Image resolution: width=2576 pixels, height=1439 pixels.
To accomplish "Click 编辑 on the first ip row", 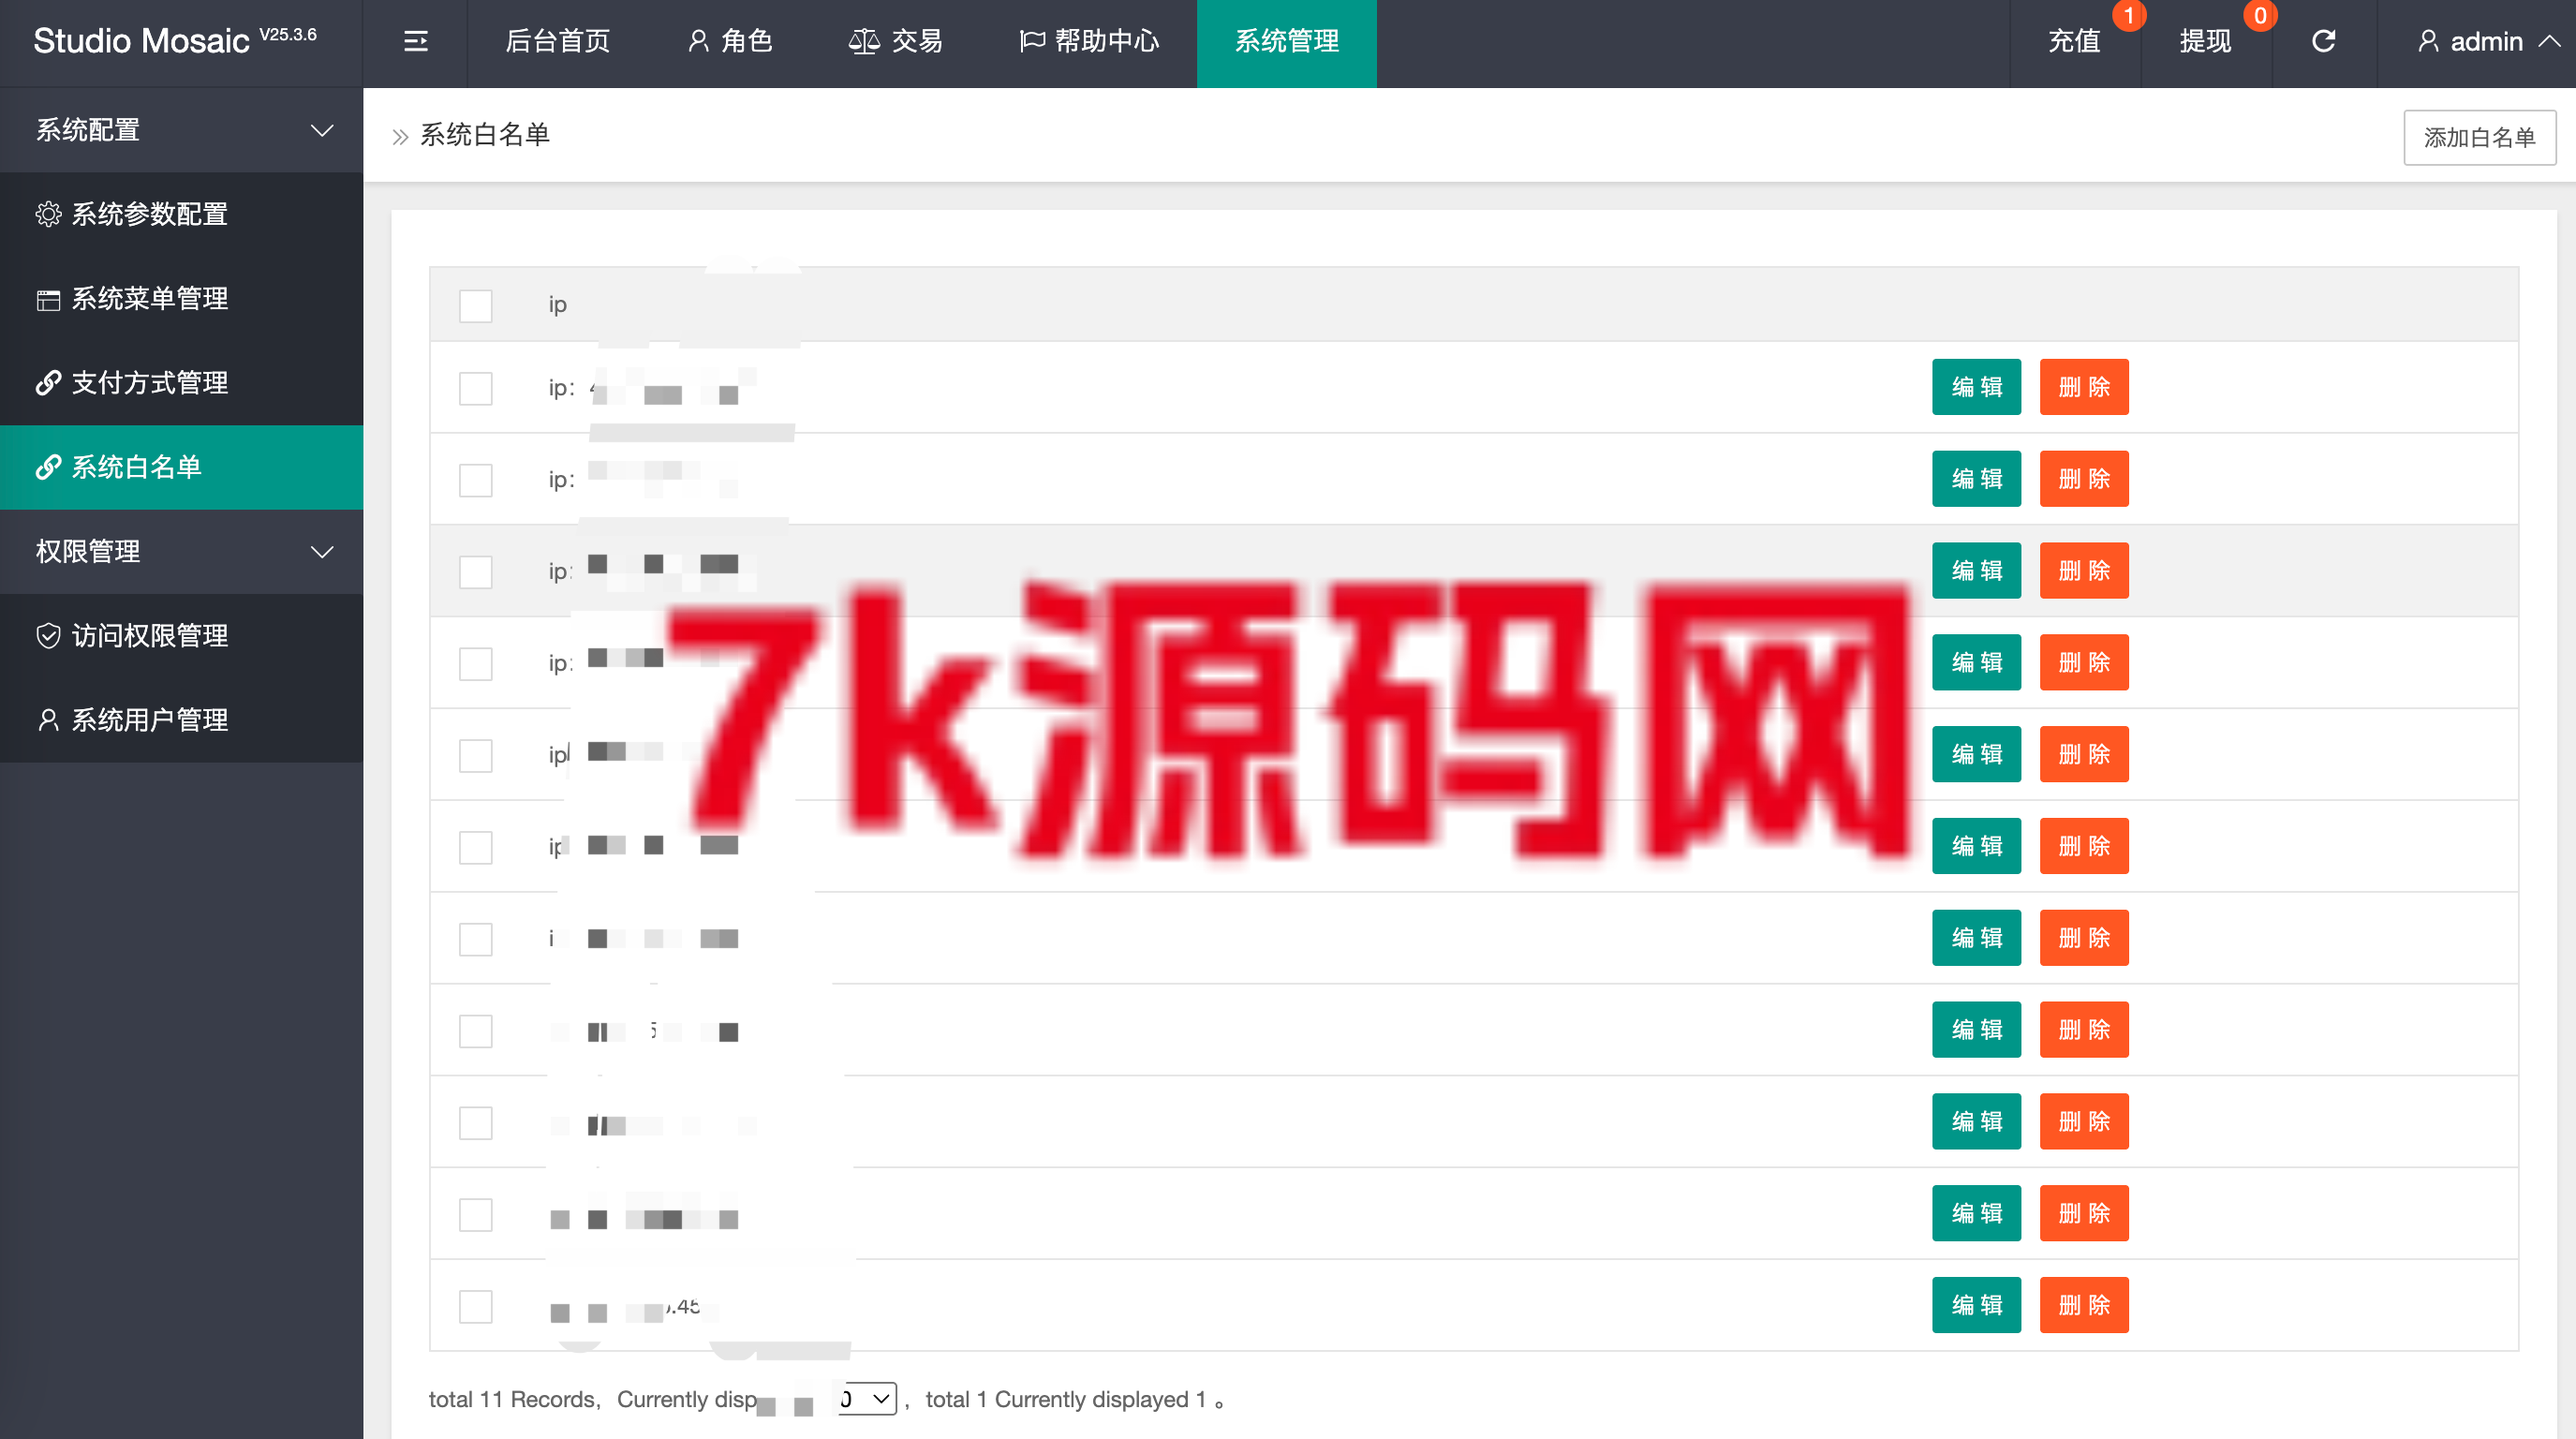I will coord(1975,387).
